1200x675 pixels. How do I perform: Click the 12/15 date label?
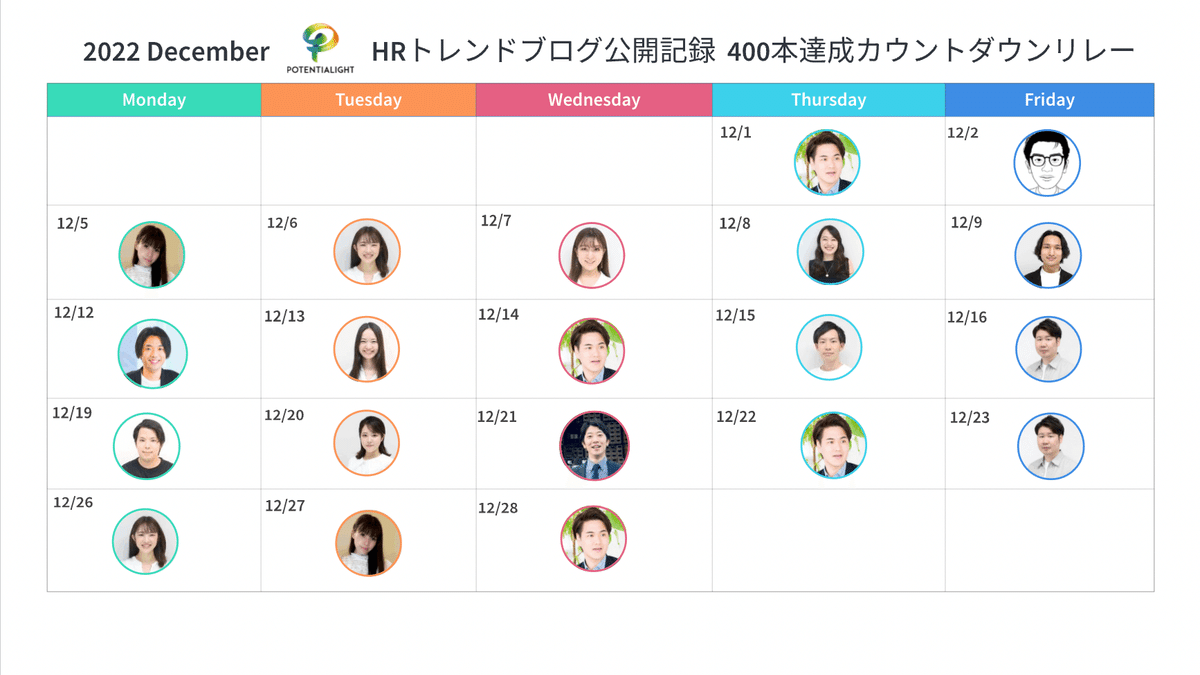click(735, 315)
